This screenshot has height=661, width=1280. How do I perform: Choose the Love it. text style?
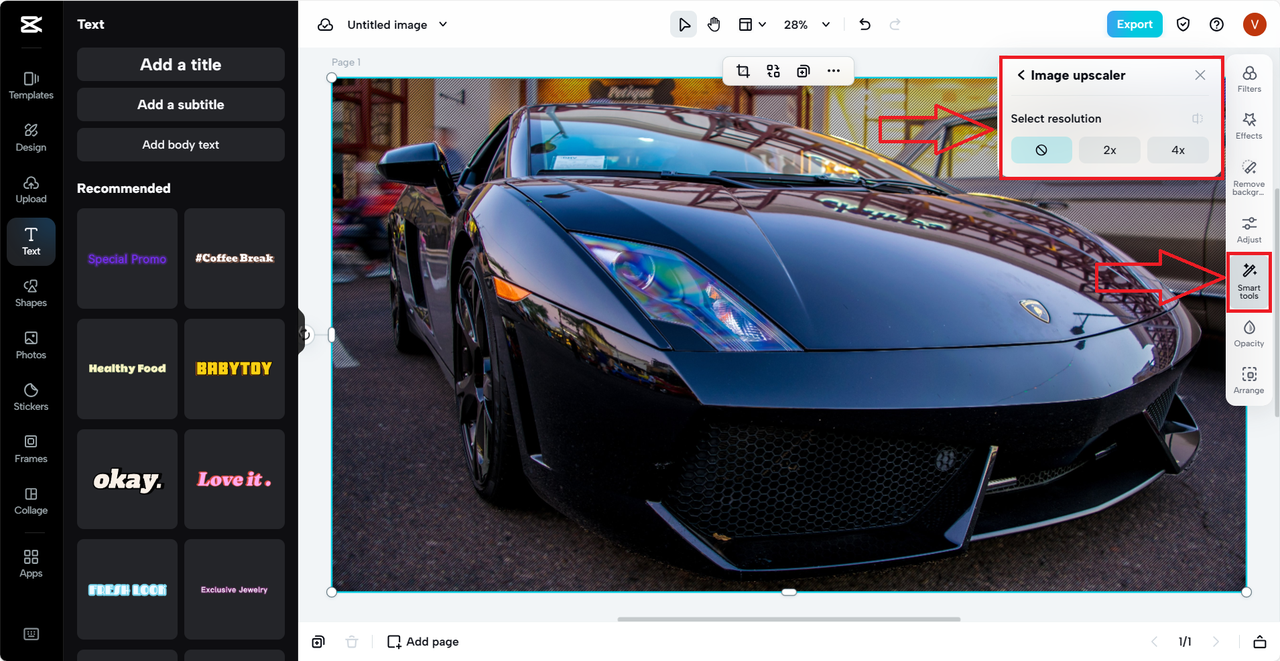click(x=234, y=479)
